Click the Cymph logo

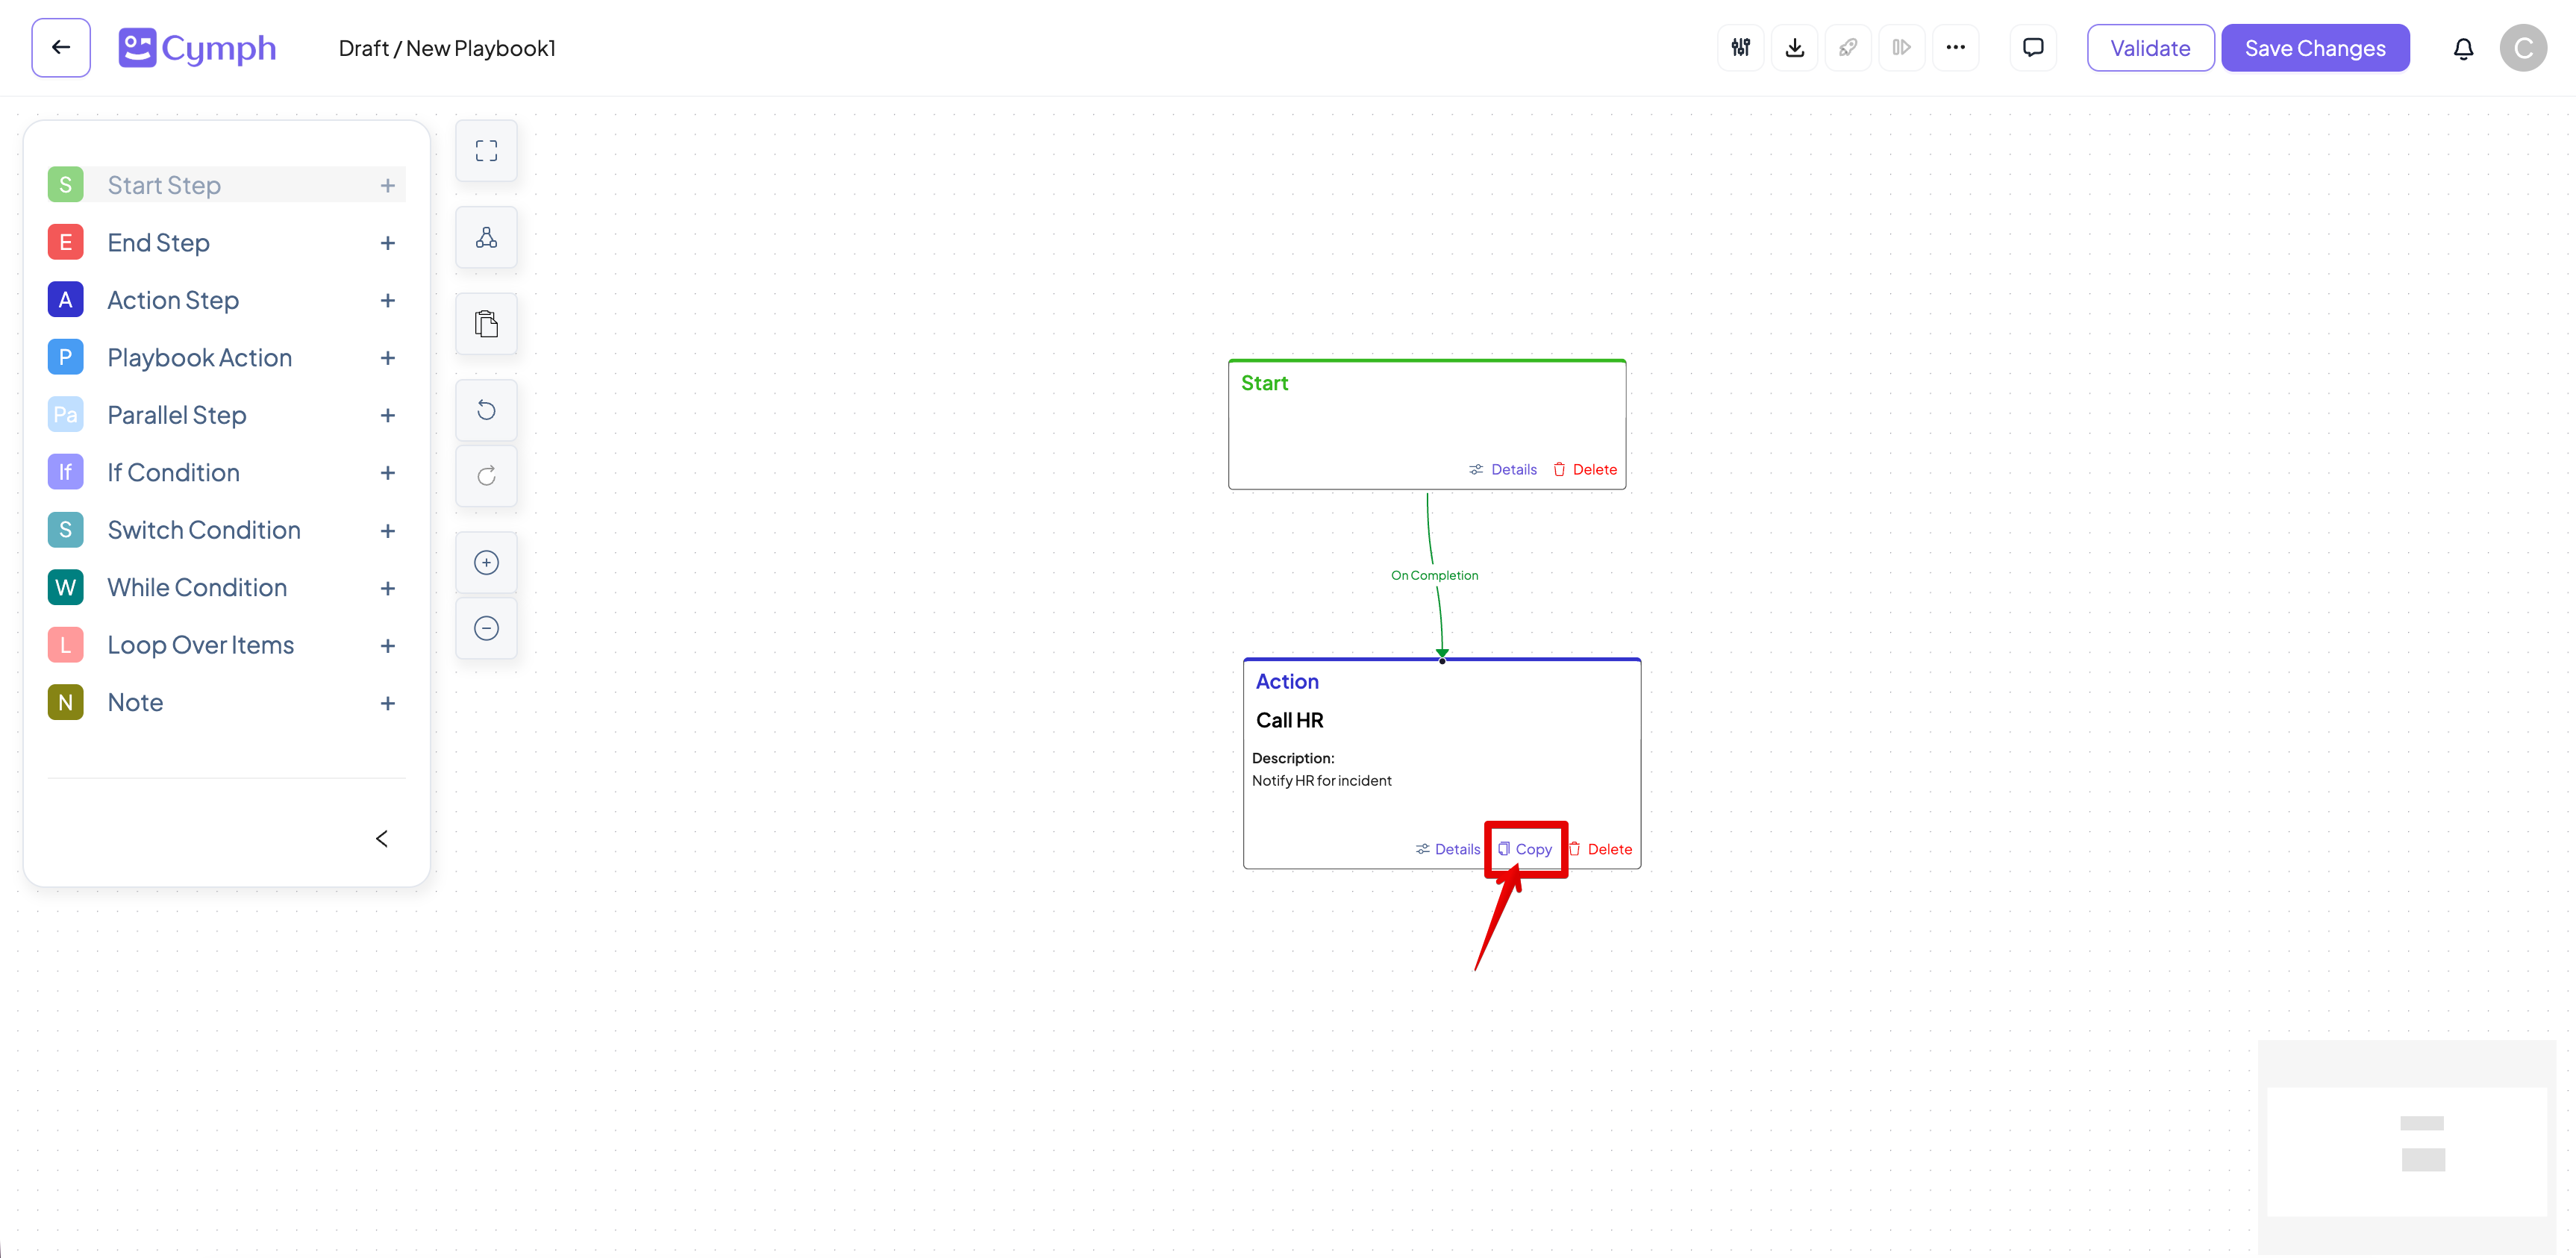point(196,47)
